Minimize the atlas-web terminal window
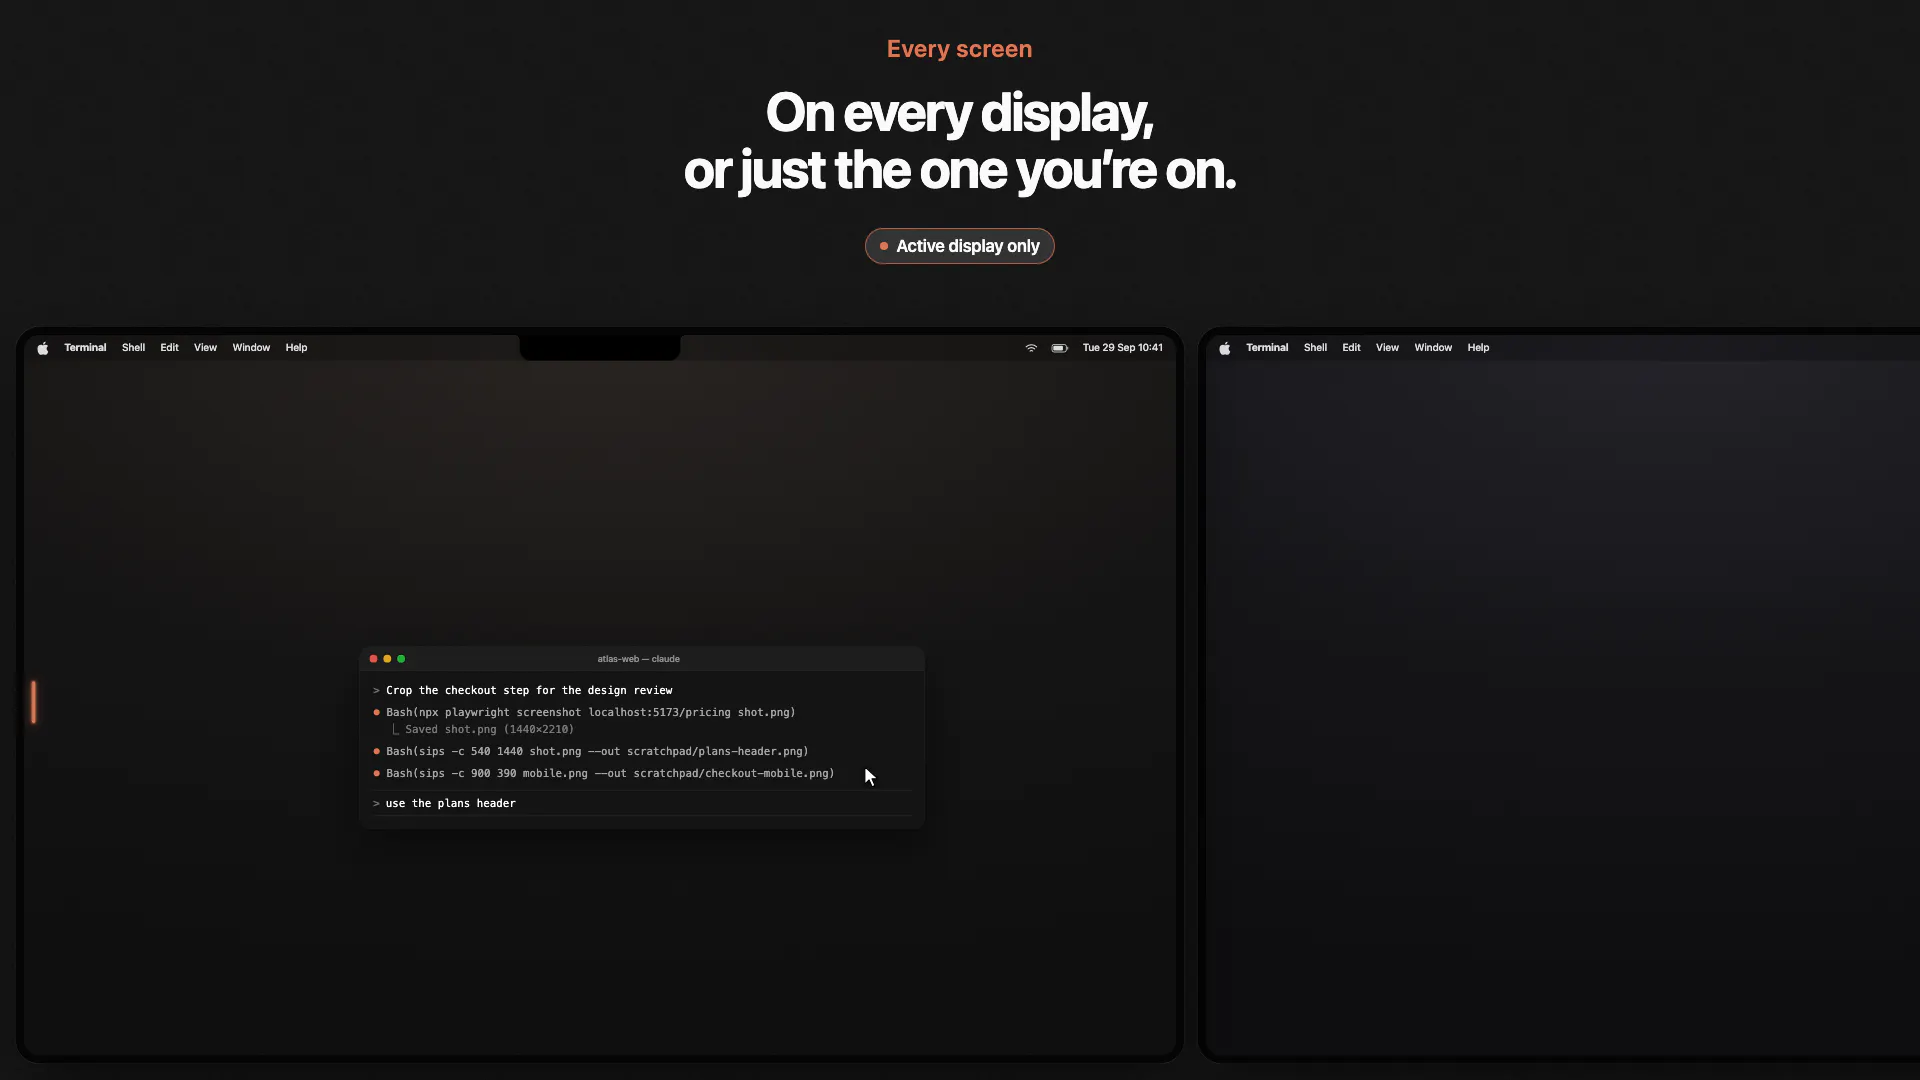Screen dimensions: 1920x1080 387,659
